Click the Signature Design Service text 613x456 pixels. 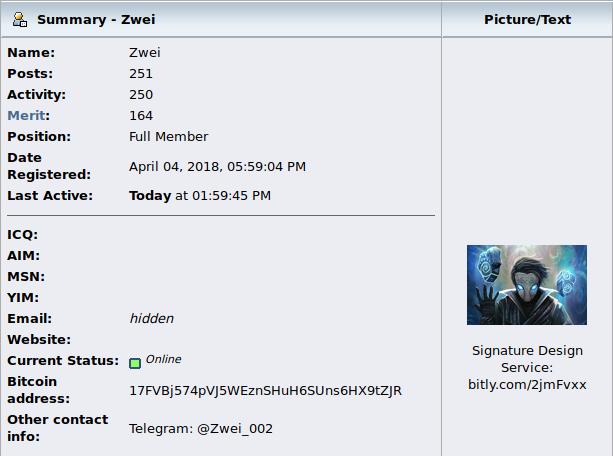[527, 359]
